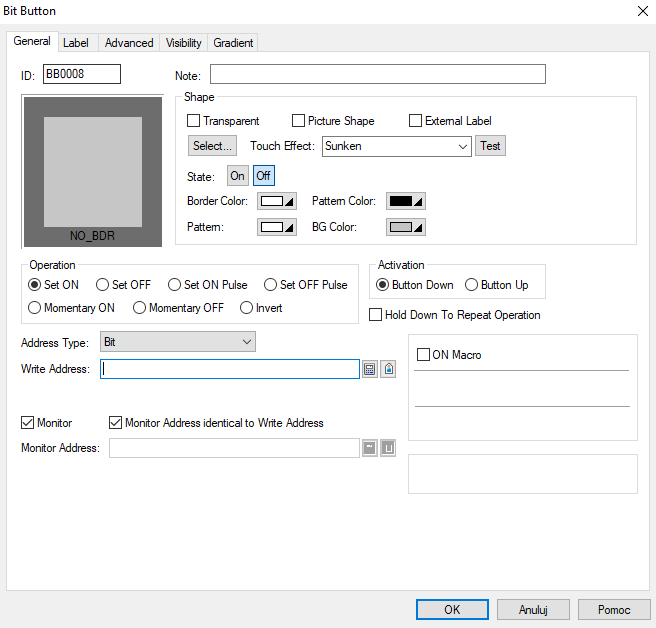Image resolution: width=656 pixels, height=628 pixels.
Task: Switch to the Label tab
Action: tap(76, 43)
